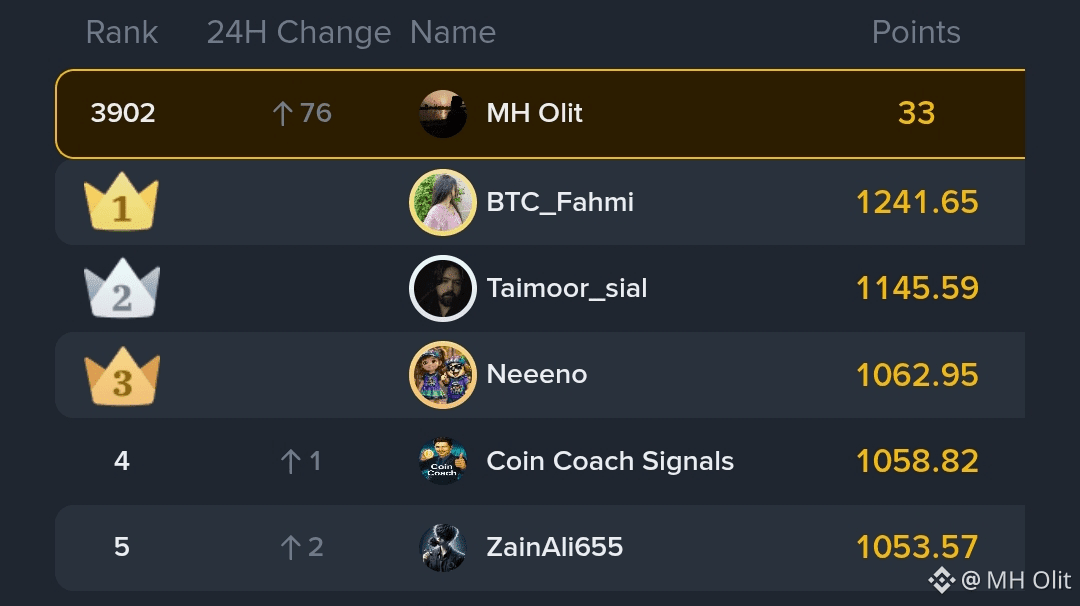Click the up arrow next to 76

click(282, 113)
